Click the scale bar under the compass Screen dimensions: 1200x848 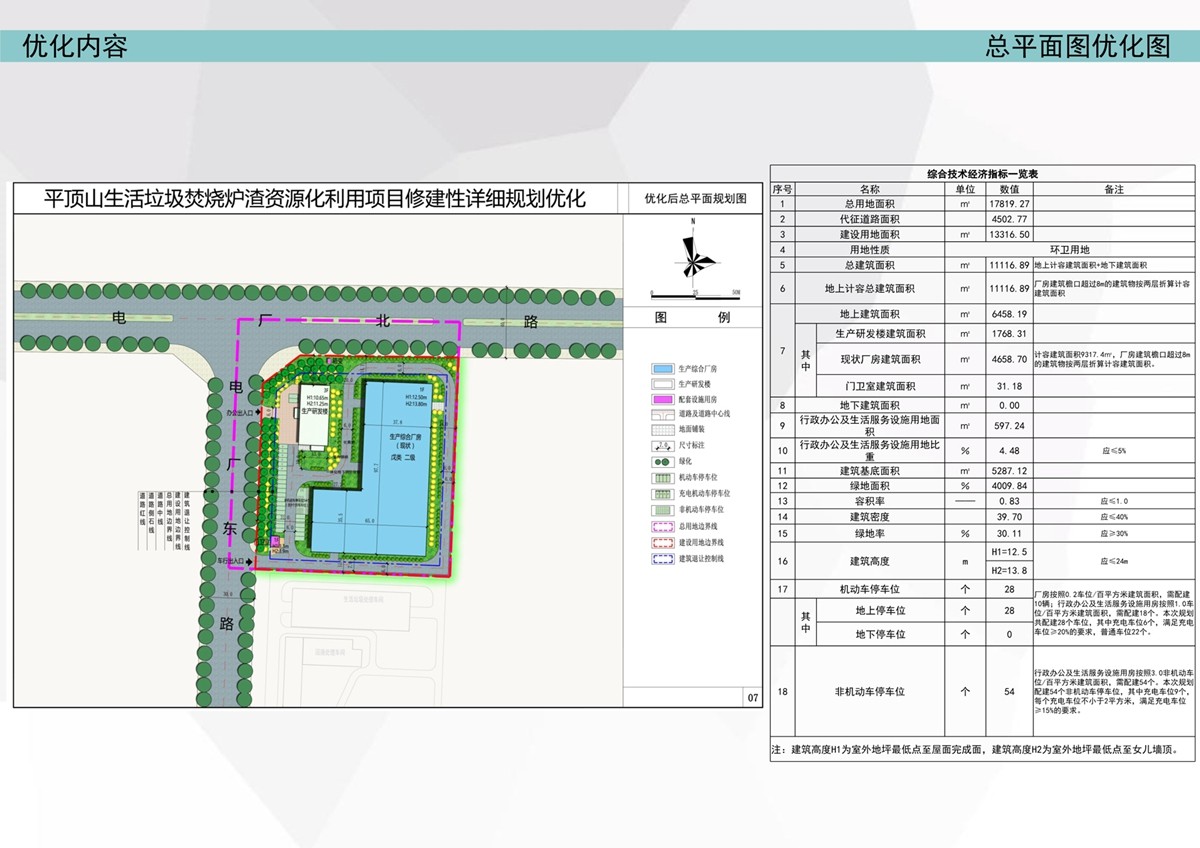click(x=693, y=297)
